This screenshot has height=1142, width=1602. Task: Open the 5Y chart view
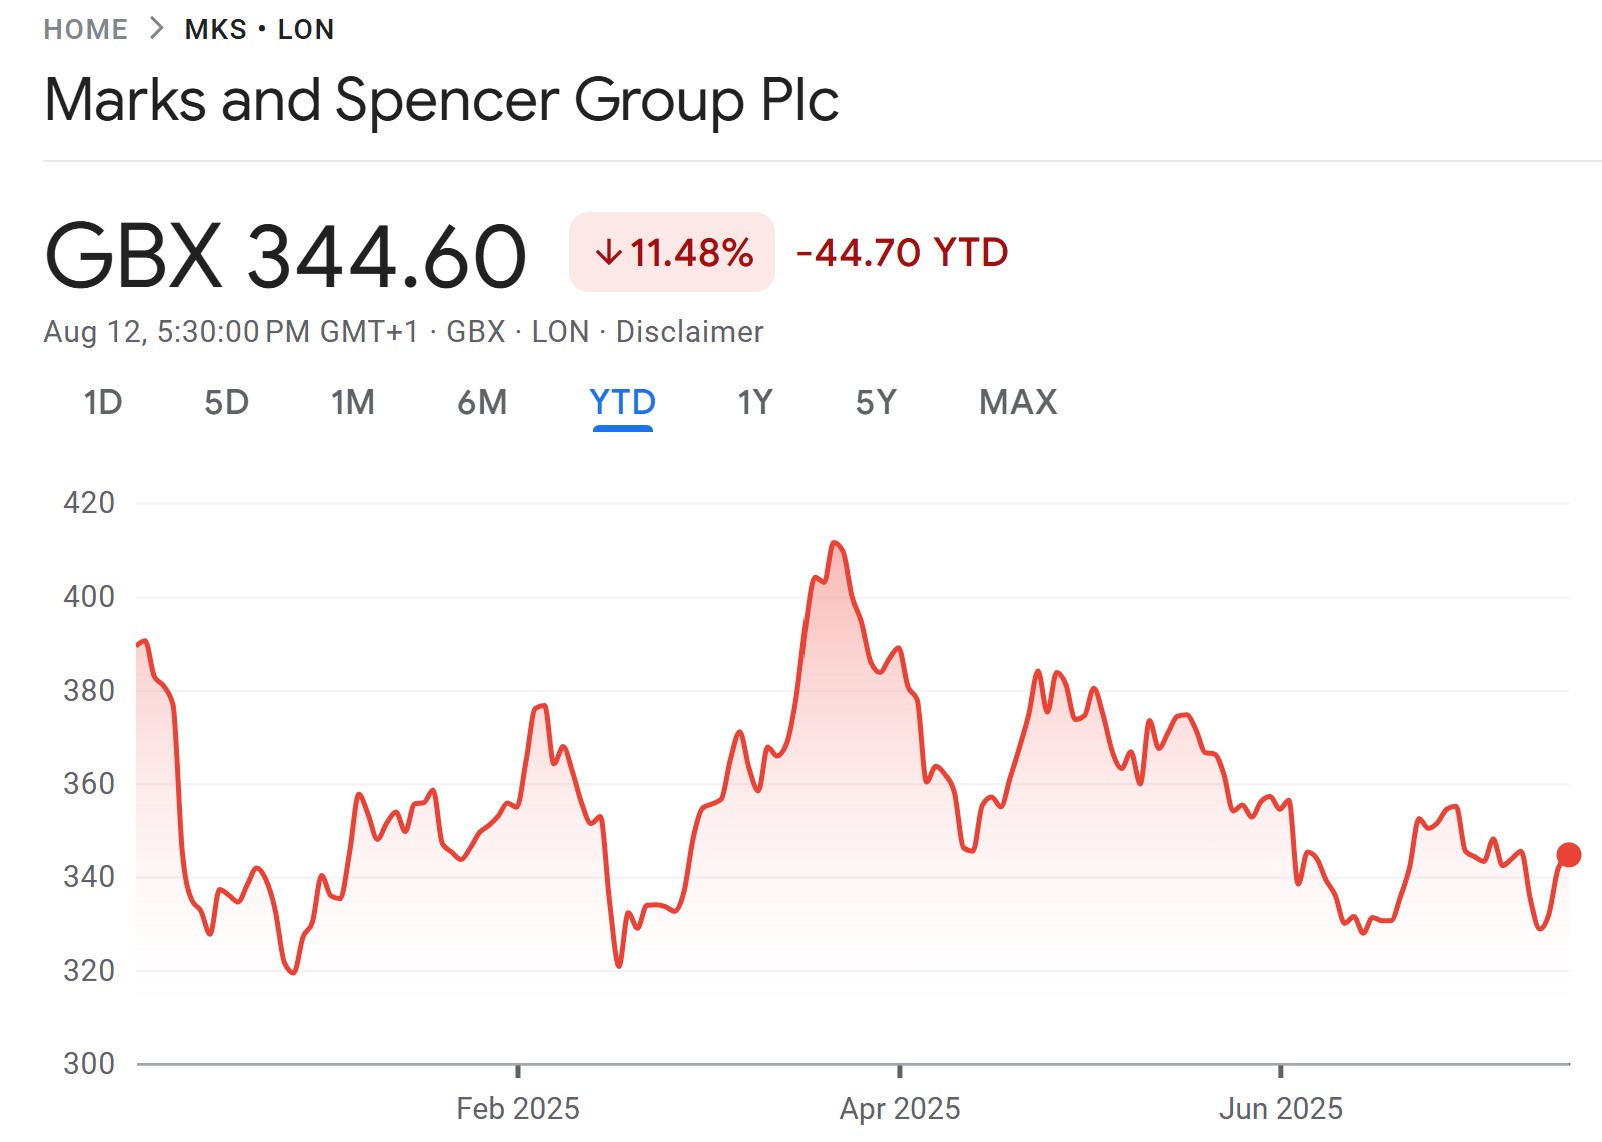877,403
